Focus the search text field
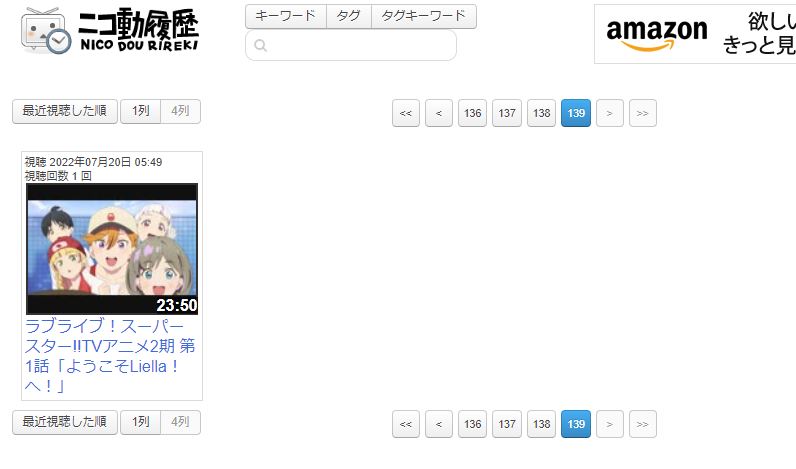796x469 pixels. click(x=351, y=46)
